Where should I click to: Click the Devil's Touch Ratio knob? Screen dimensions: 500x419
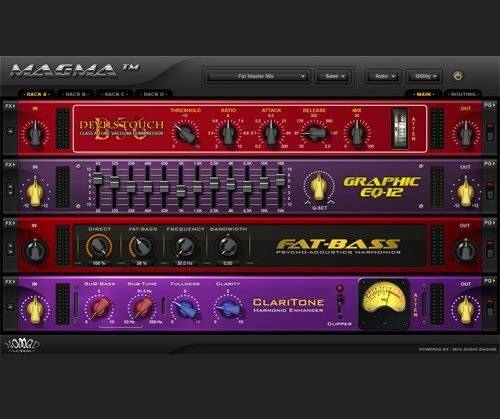point(228,133)
